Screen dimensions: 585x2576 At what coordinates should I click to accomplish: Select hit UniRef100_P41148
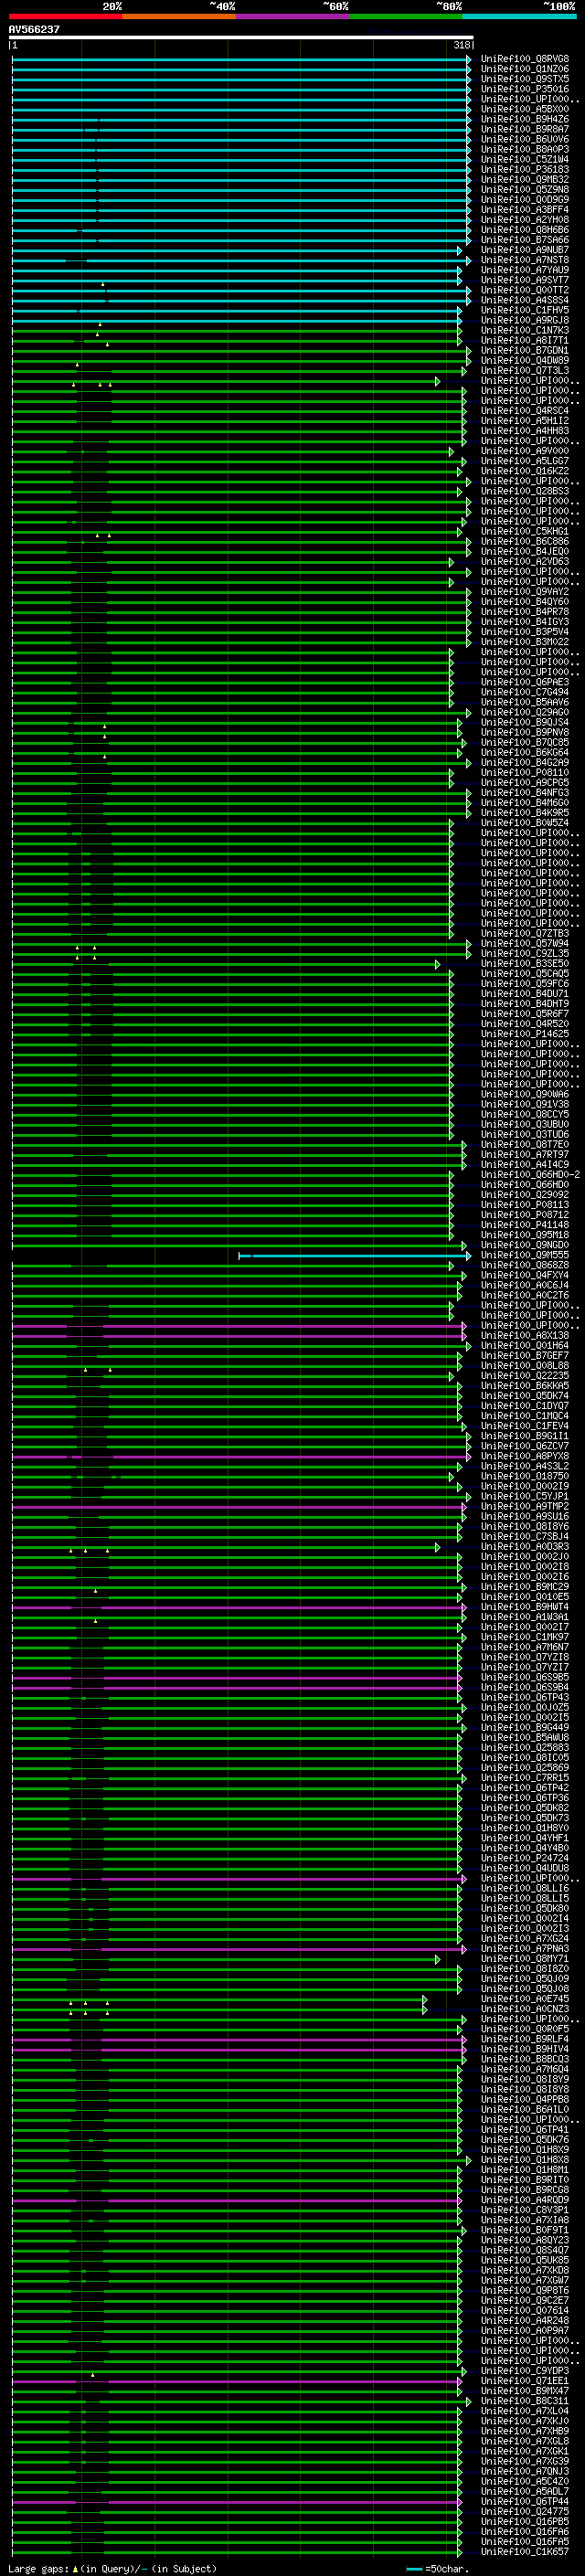click(525, 1225)
